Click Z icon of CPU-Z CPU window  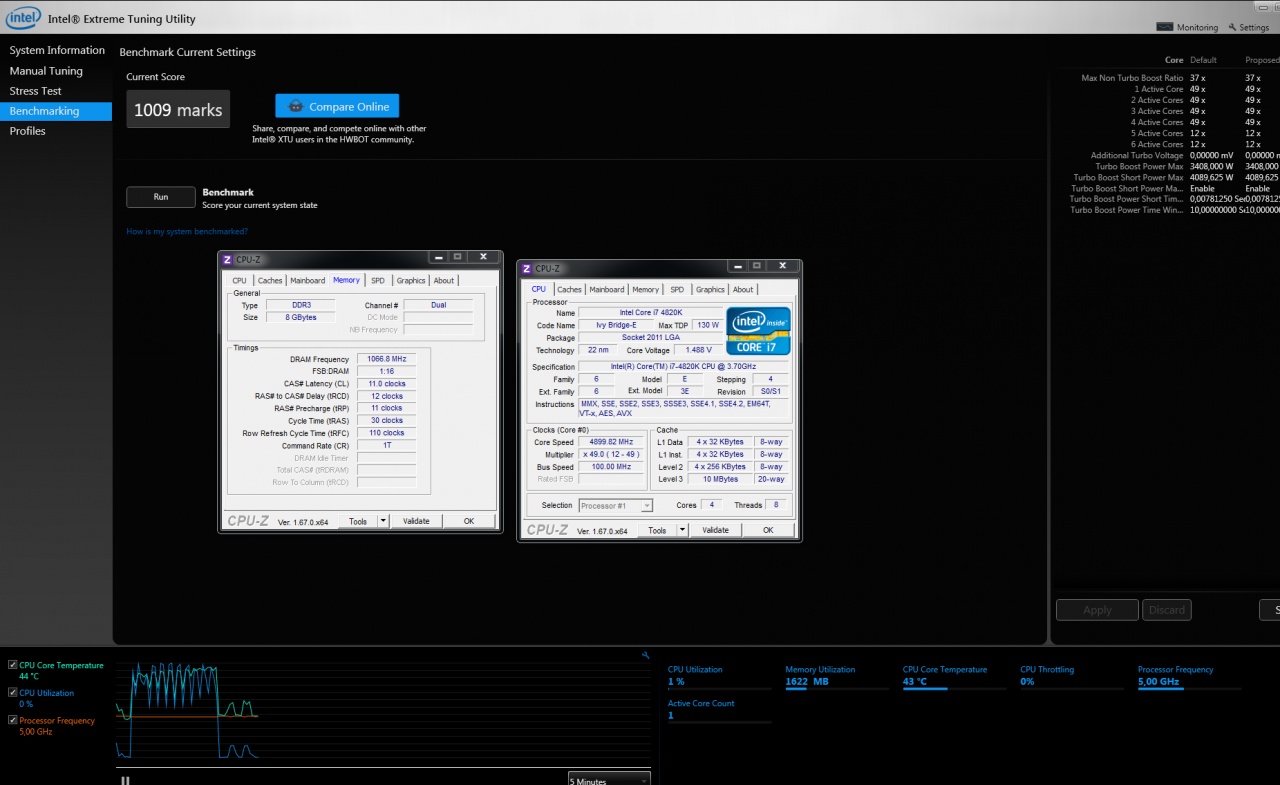click(x=527, y=268)
